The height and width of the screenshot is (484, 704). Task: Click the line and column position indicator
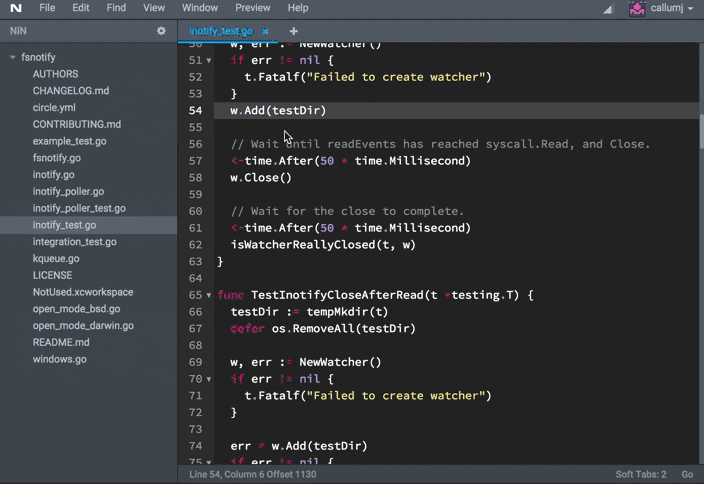click(252, 474)
